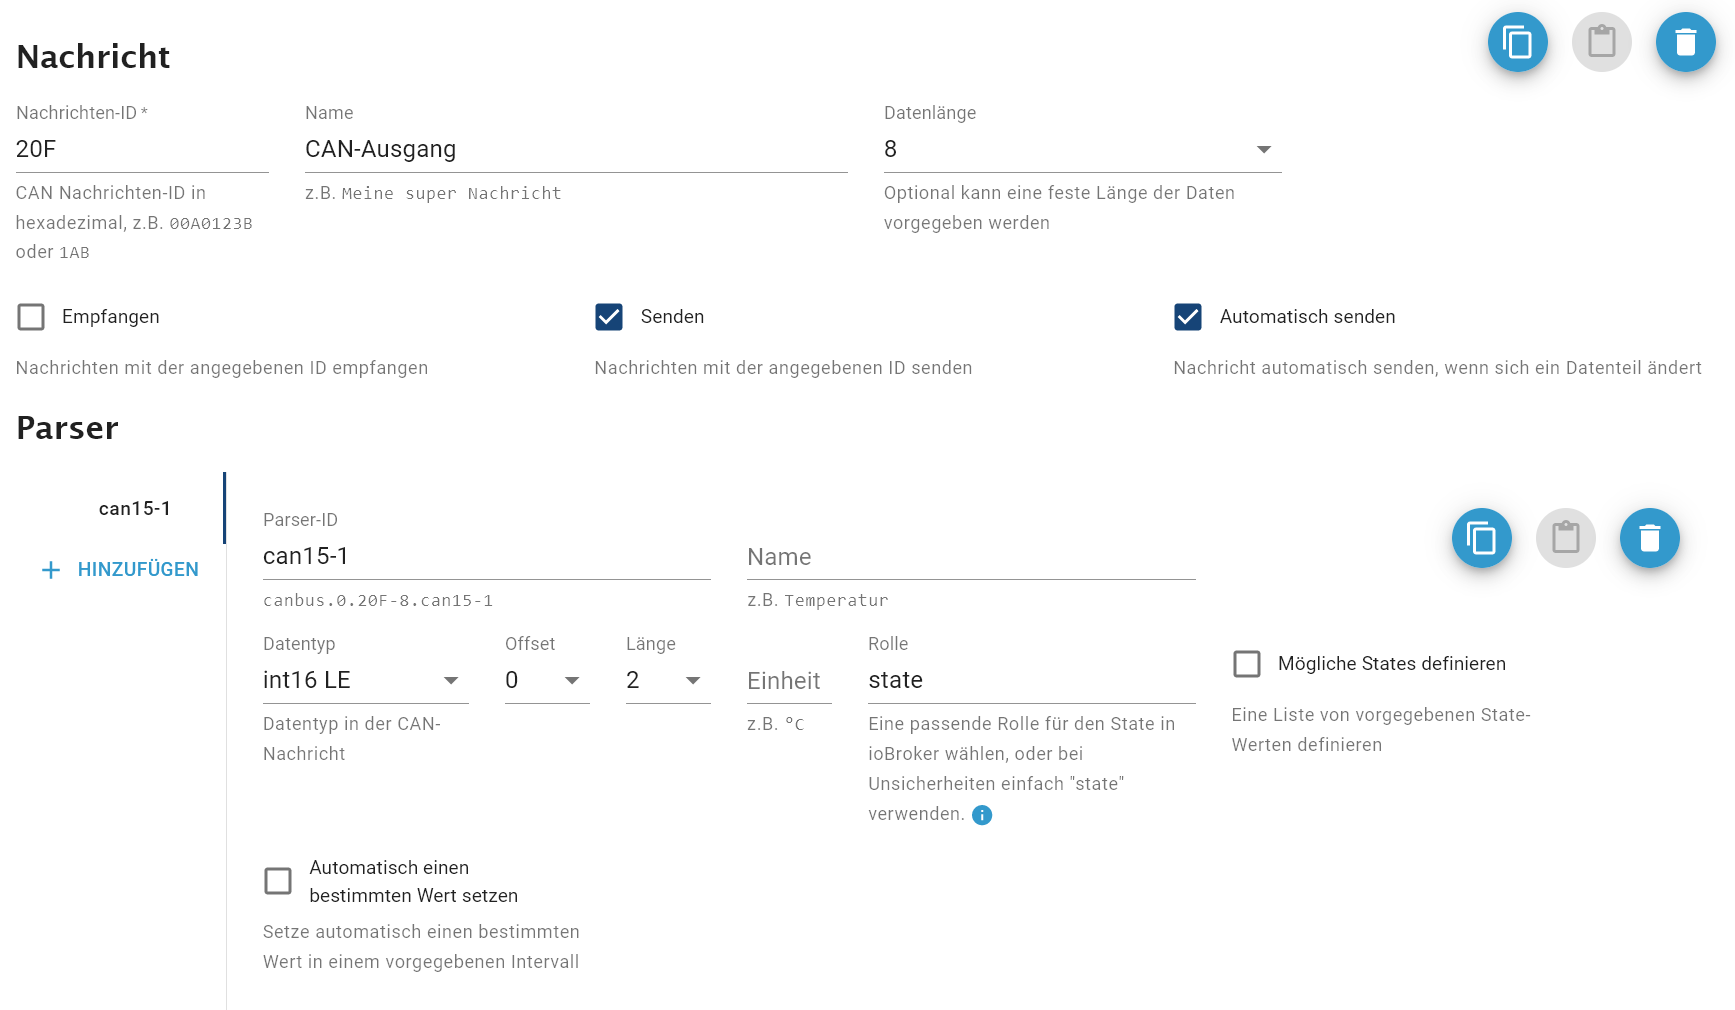This screenshot has width=1735, height=1010.
Task: Uncheck the Senden checkbox
Action: [609, 317]
